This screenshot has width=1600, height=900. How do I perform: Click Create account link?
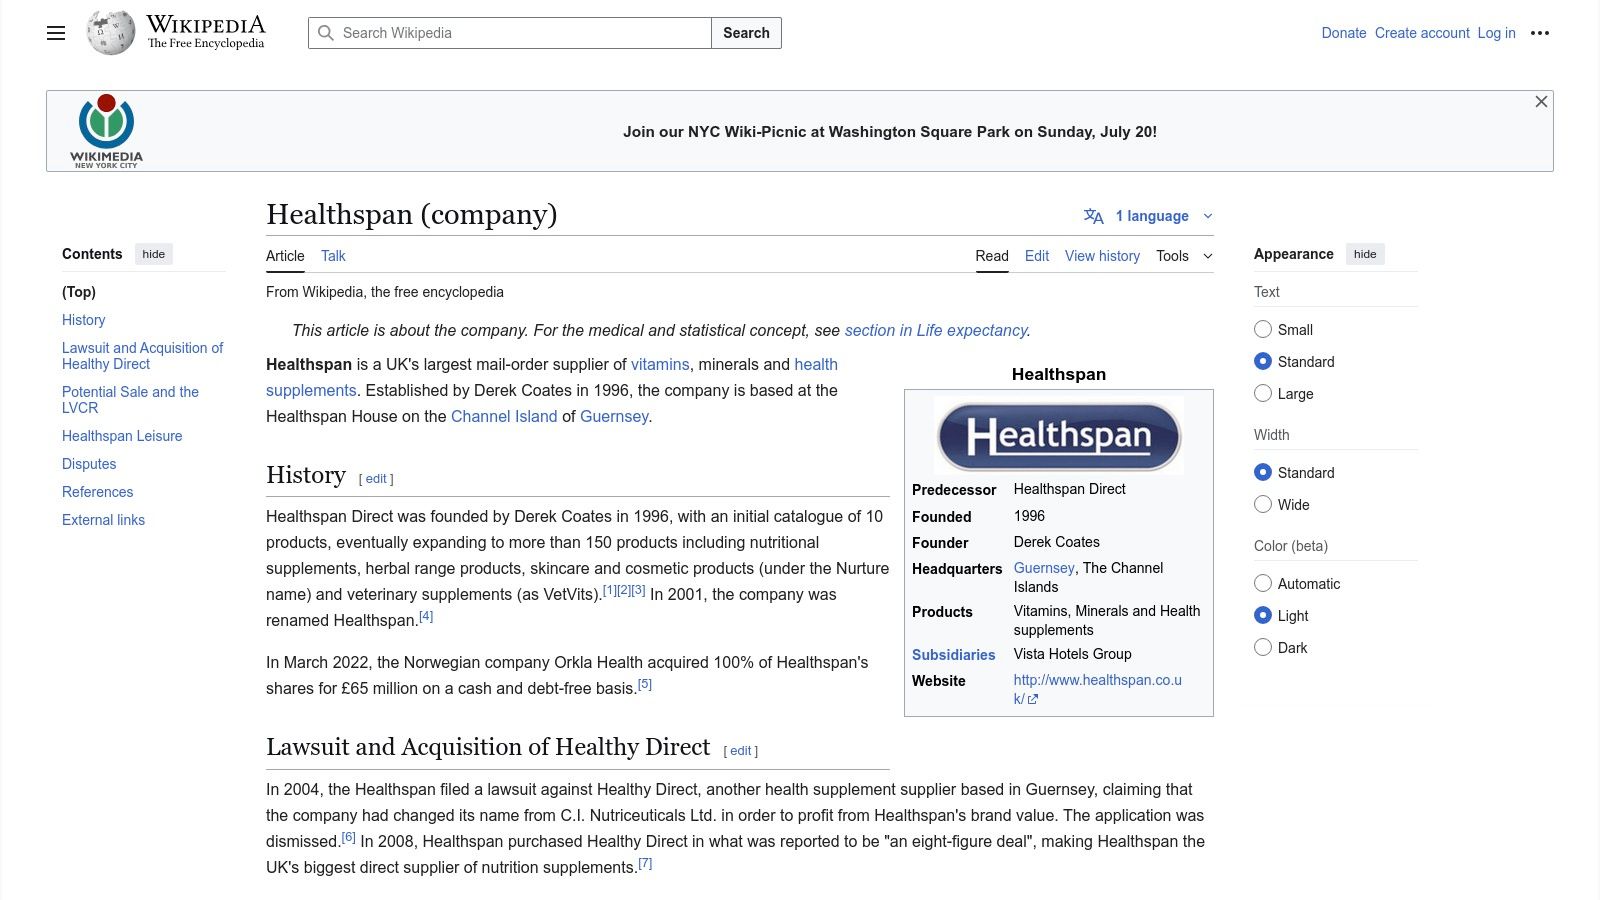[x=1422, y=33]
